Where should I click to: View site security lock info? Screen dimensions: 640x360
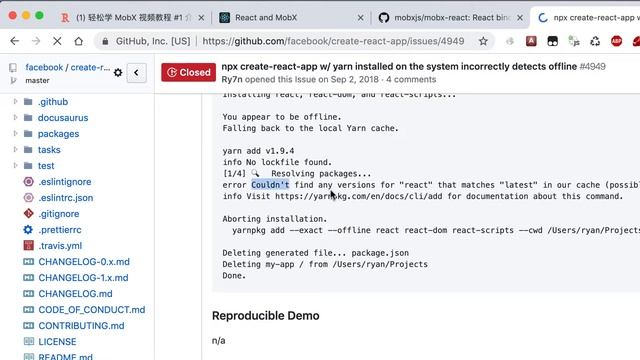pyautogui.click(x=105, y=41)
